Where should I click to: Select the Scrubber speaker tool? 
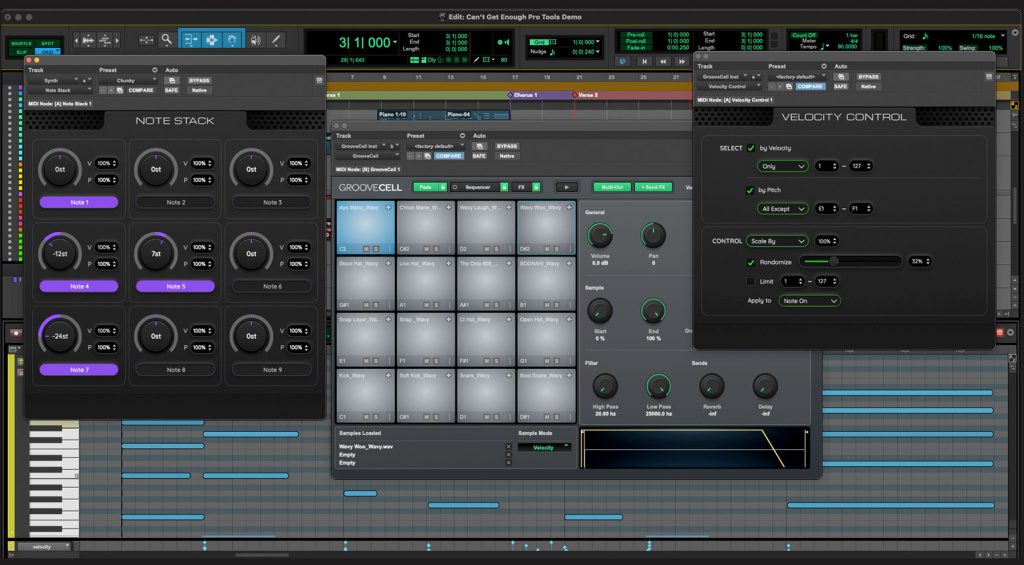click(255, 40)
